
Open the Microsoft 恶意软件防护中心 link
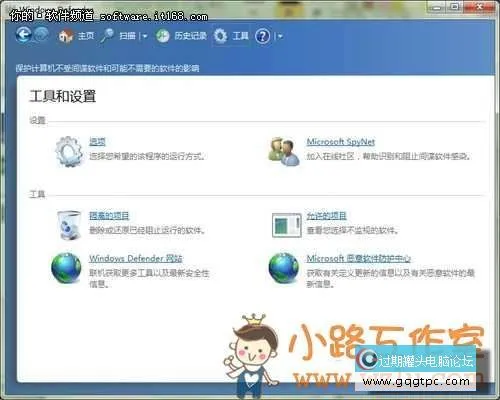359,258
